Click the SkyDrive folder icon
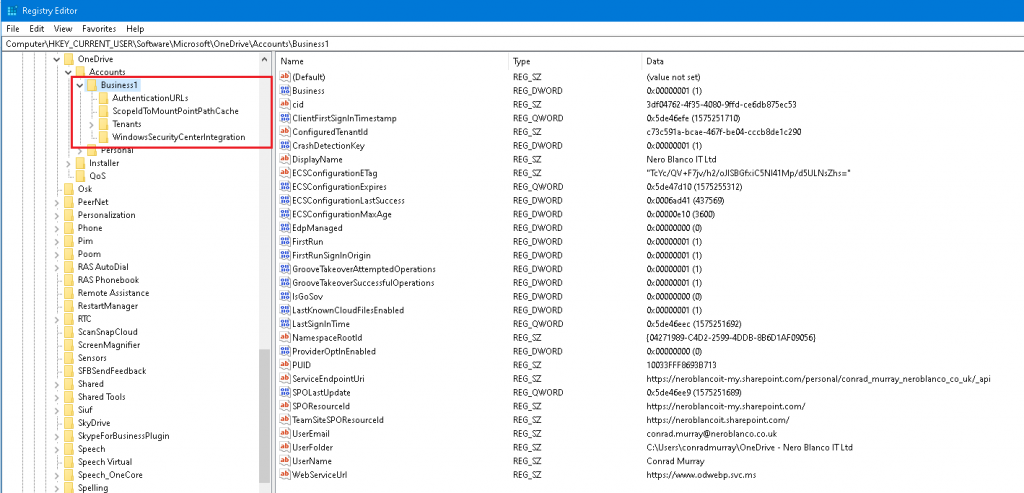The image size is (1024, 493). coord(69,422)
